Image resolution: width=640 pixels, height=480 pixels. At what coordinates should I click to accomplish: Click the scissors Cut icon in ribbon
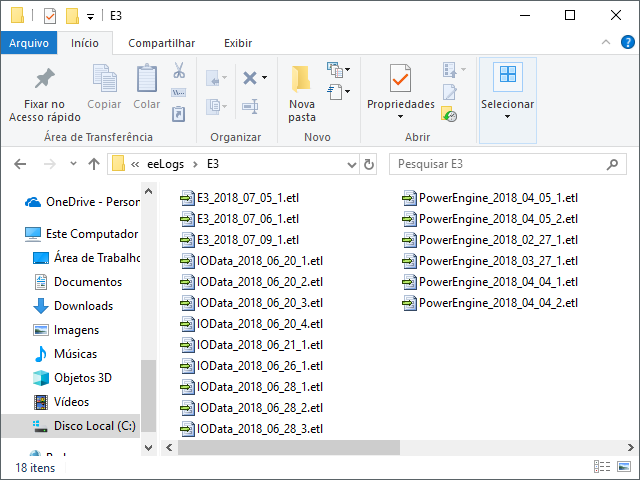[179, 71]
